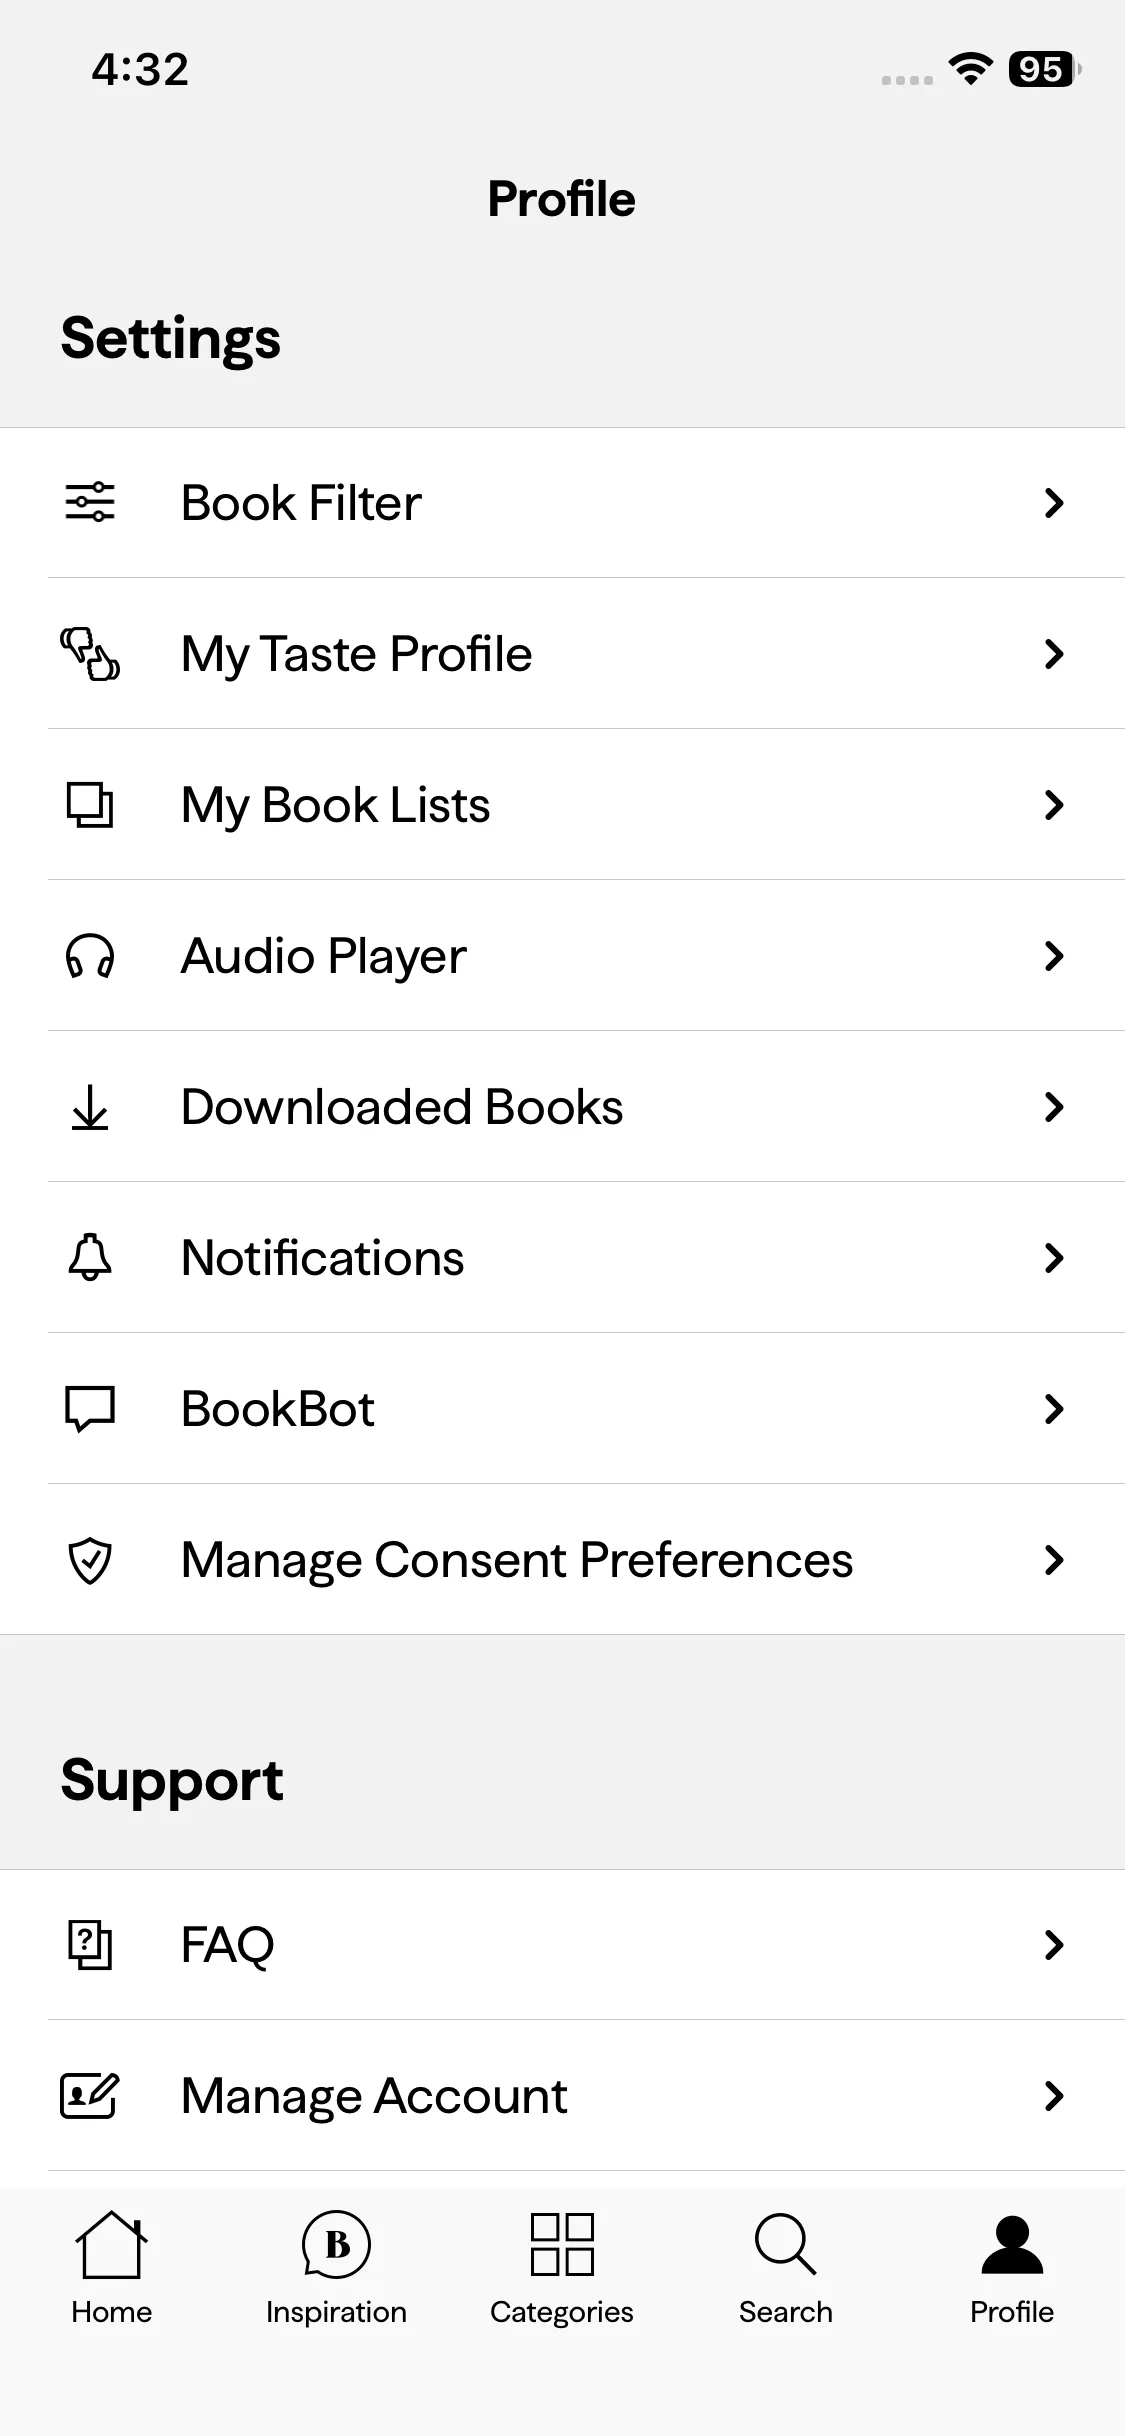Tap the My Taste Profile thumbs icon
Image resolution: width=1125 pixels, height=2436 pixels.
pyautogui.click(x=90, y=654)
